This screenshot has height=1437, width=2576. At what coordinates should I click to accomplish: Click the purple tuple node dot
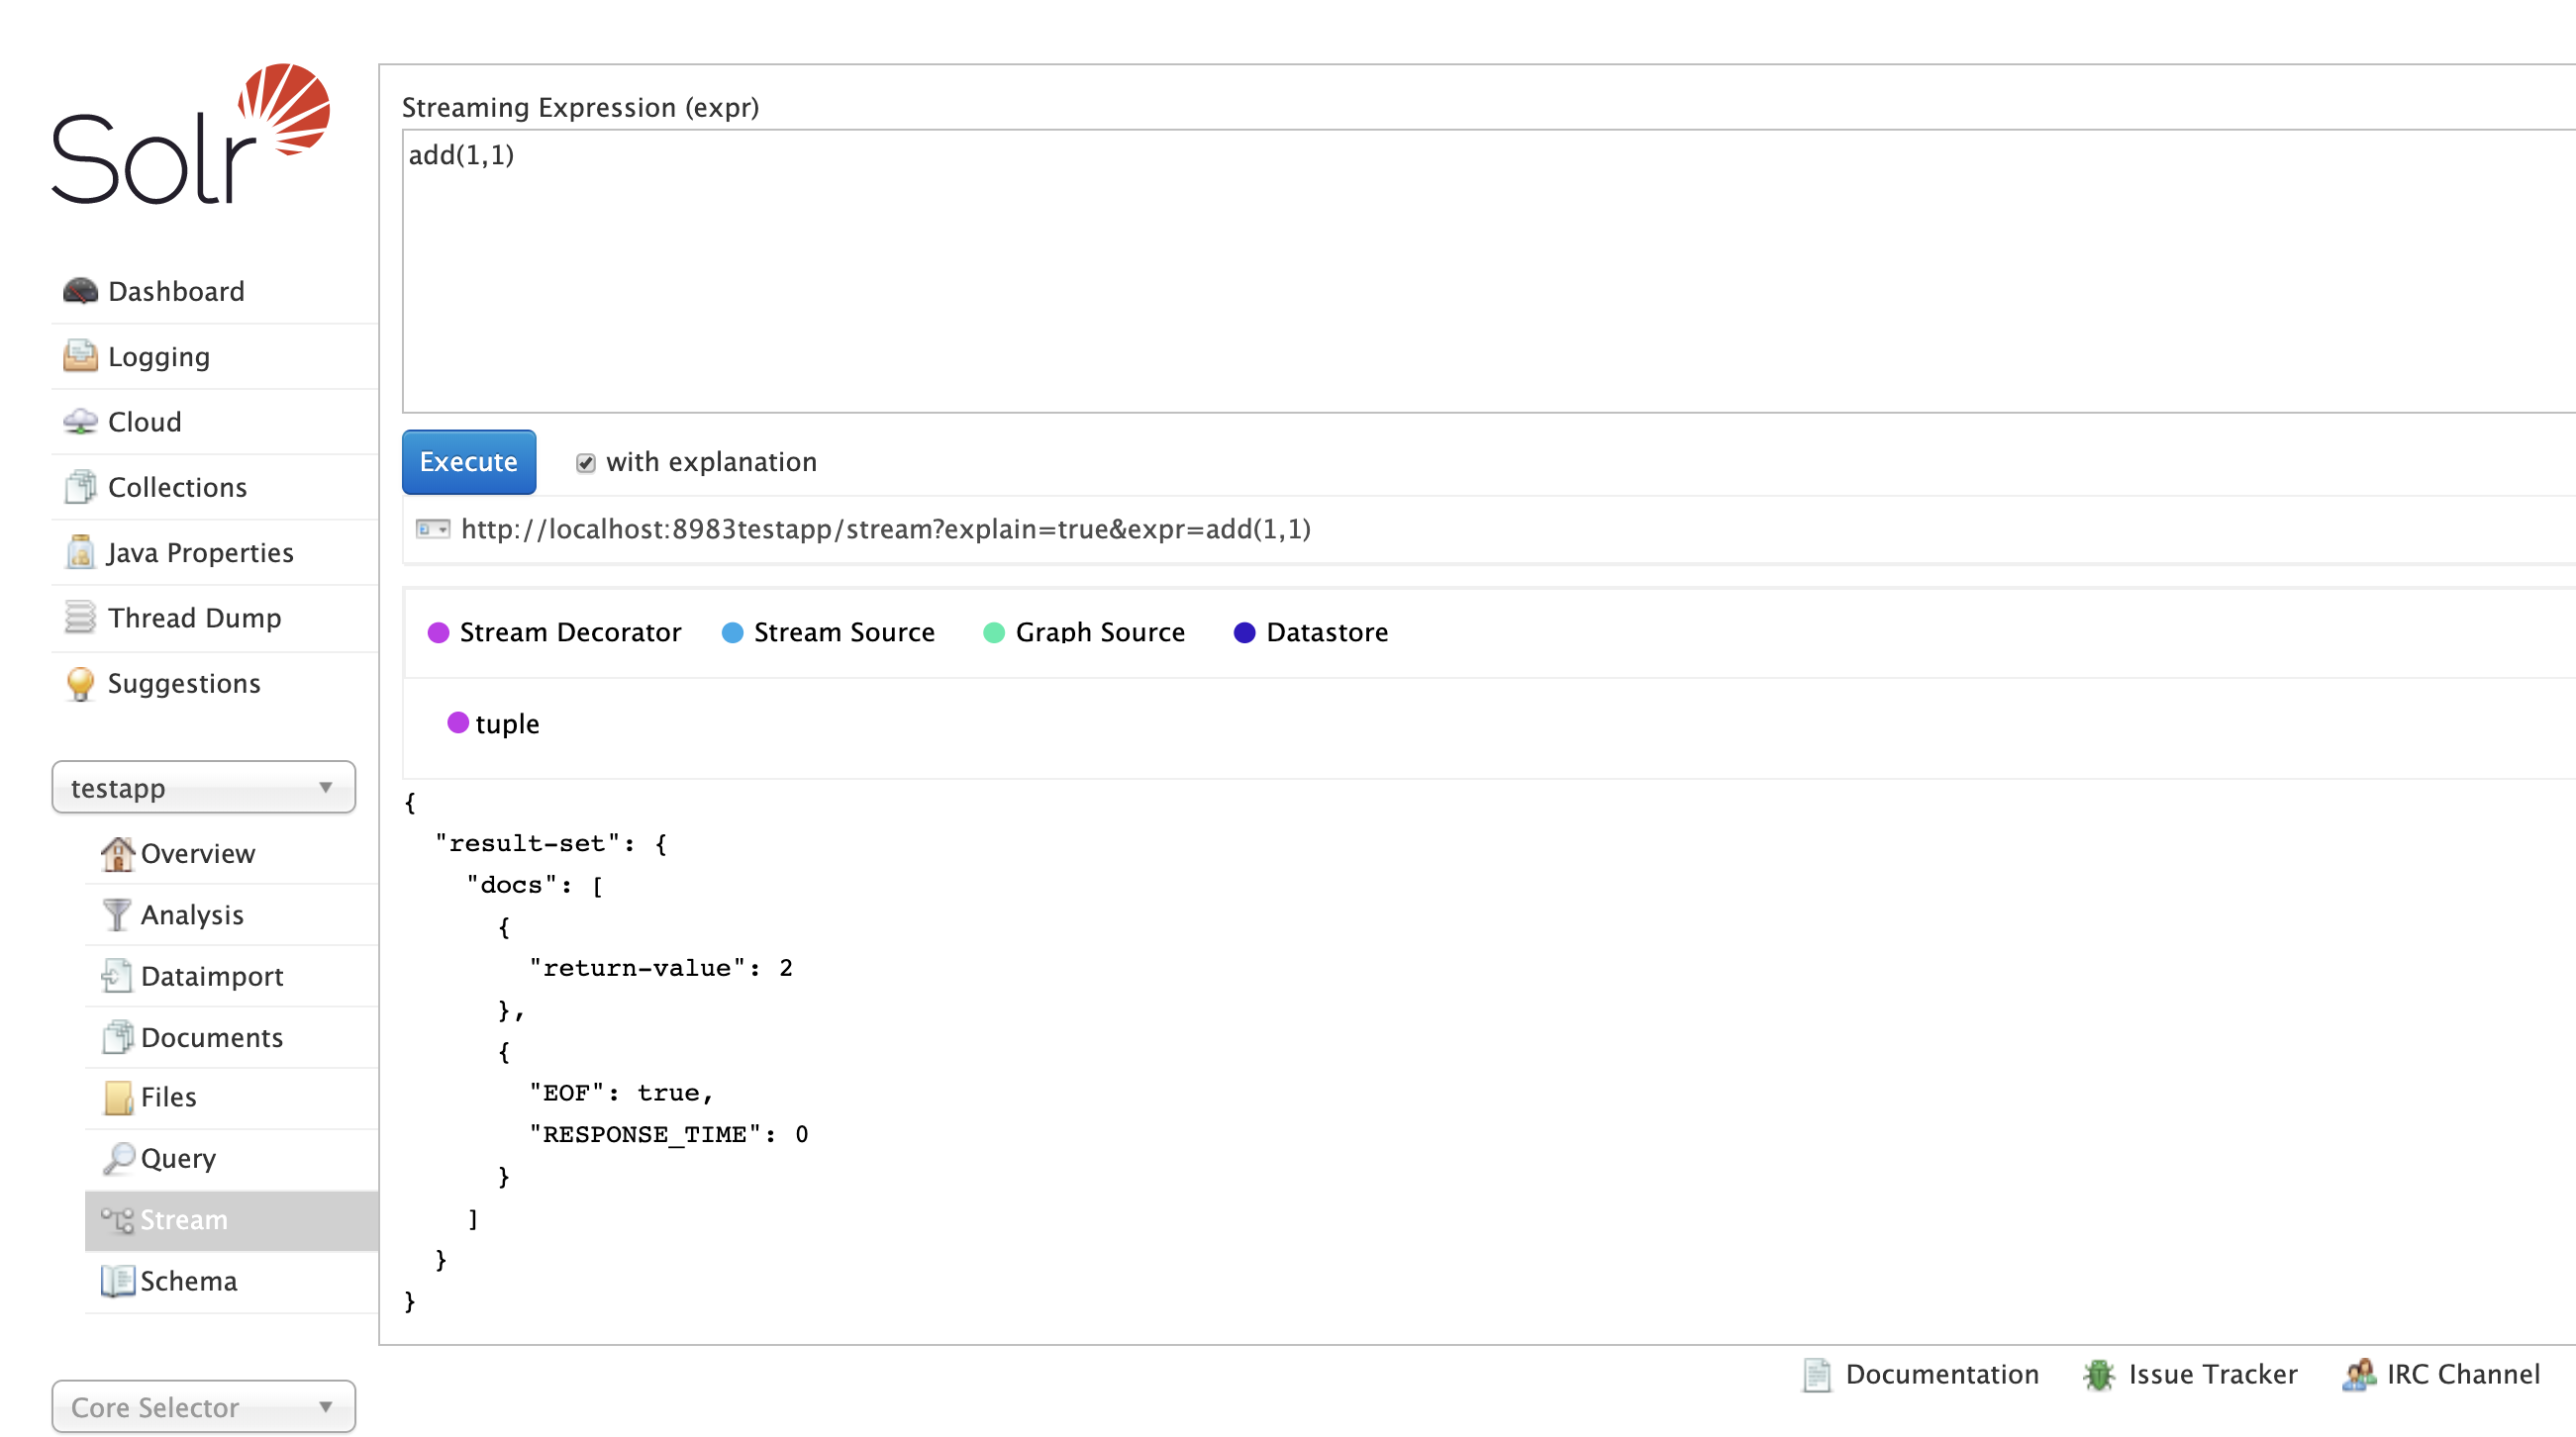(x=458, y=723)
